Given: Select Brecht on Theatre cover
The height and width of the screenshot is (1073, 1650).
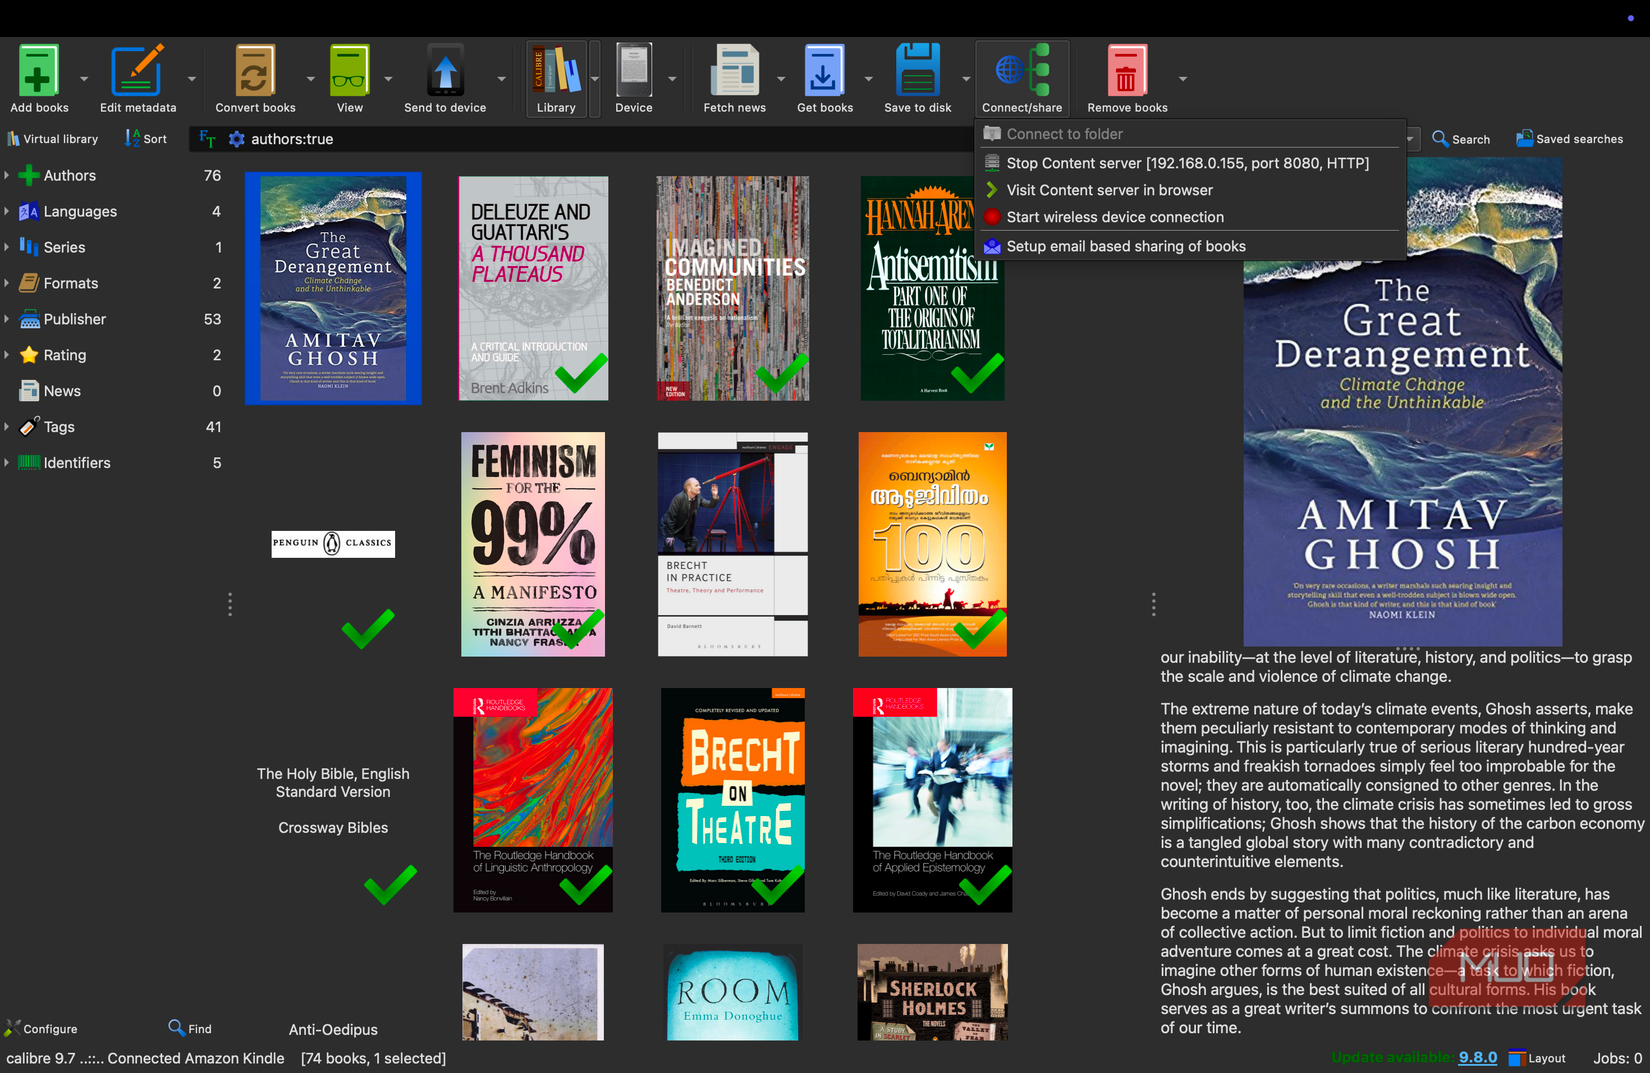Looking at the screenshot, I should [732, 800].
